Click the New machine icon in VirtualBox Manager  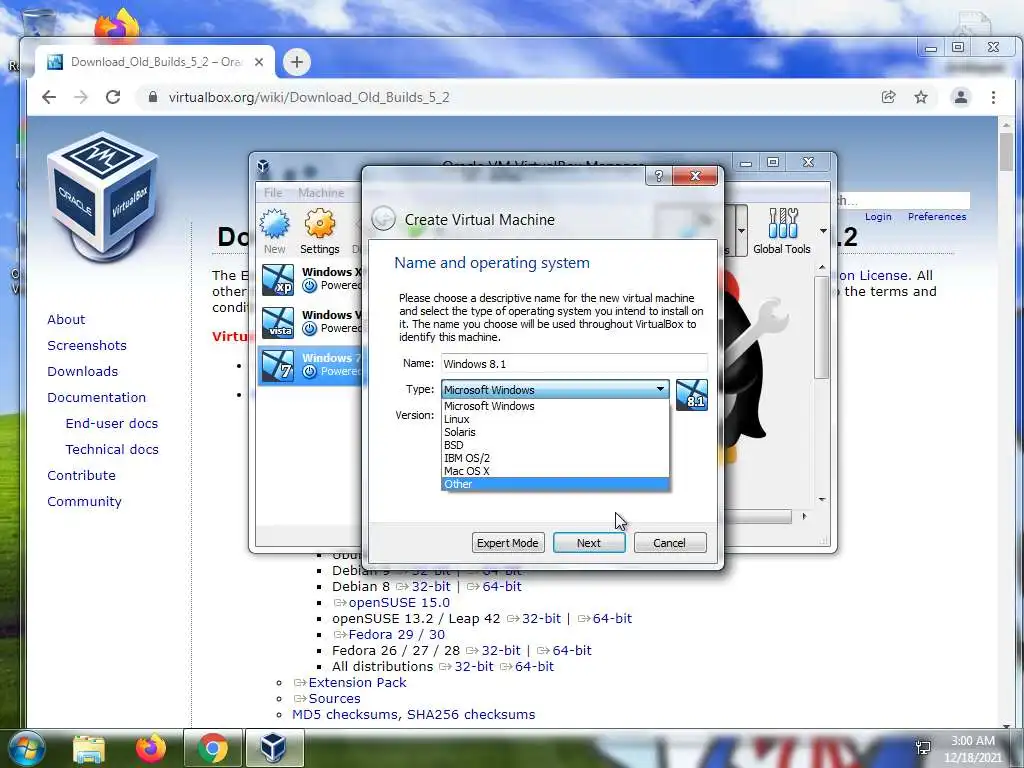click(275, 231)
